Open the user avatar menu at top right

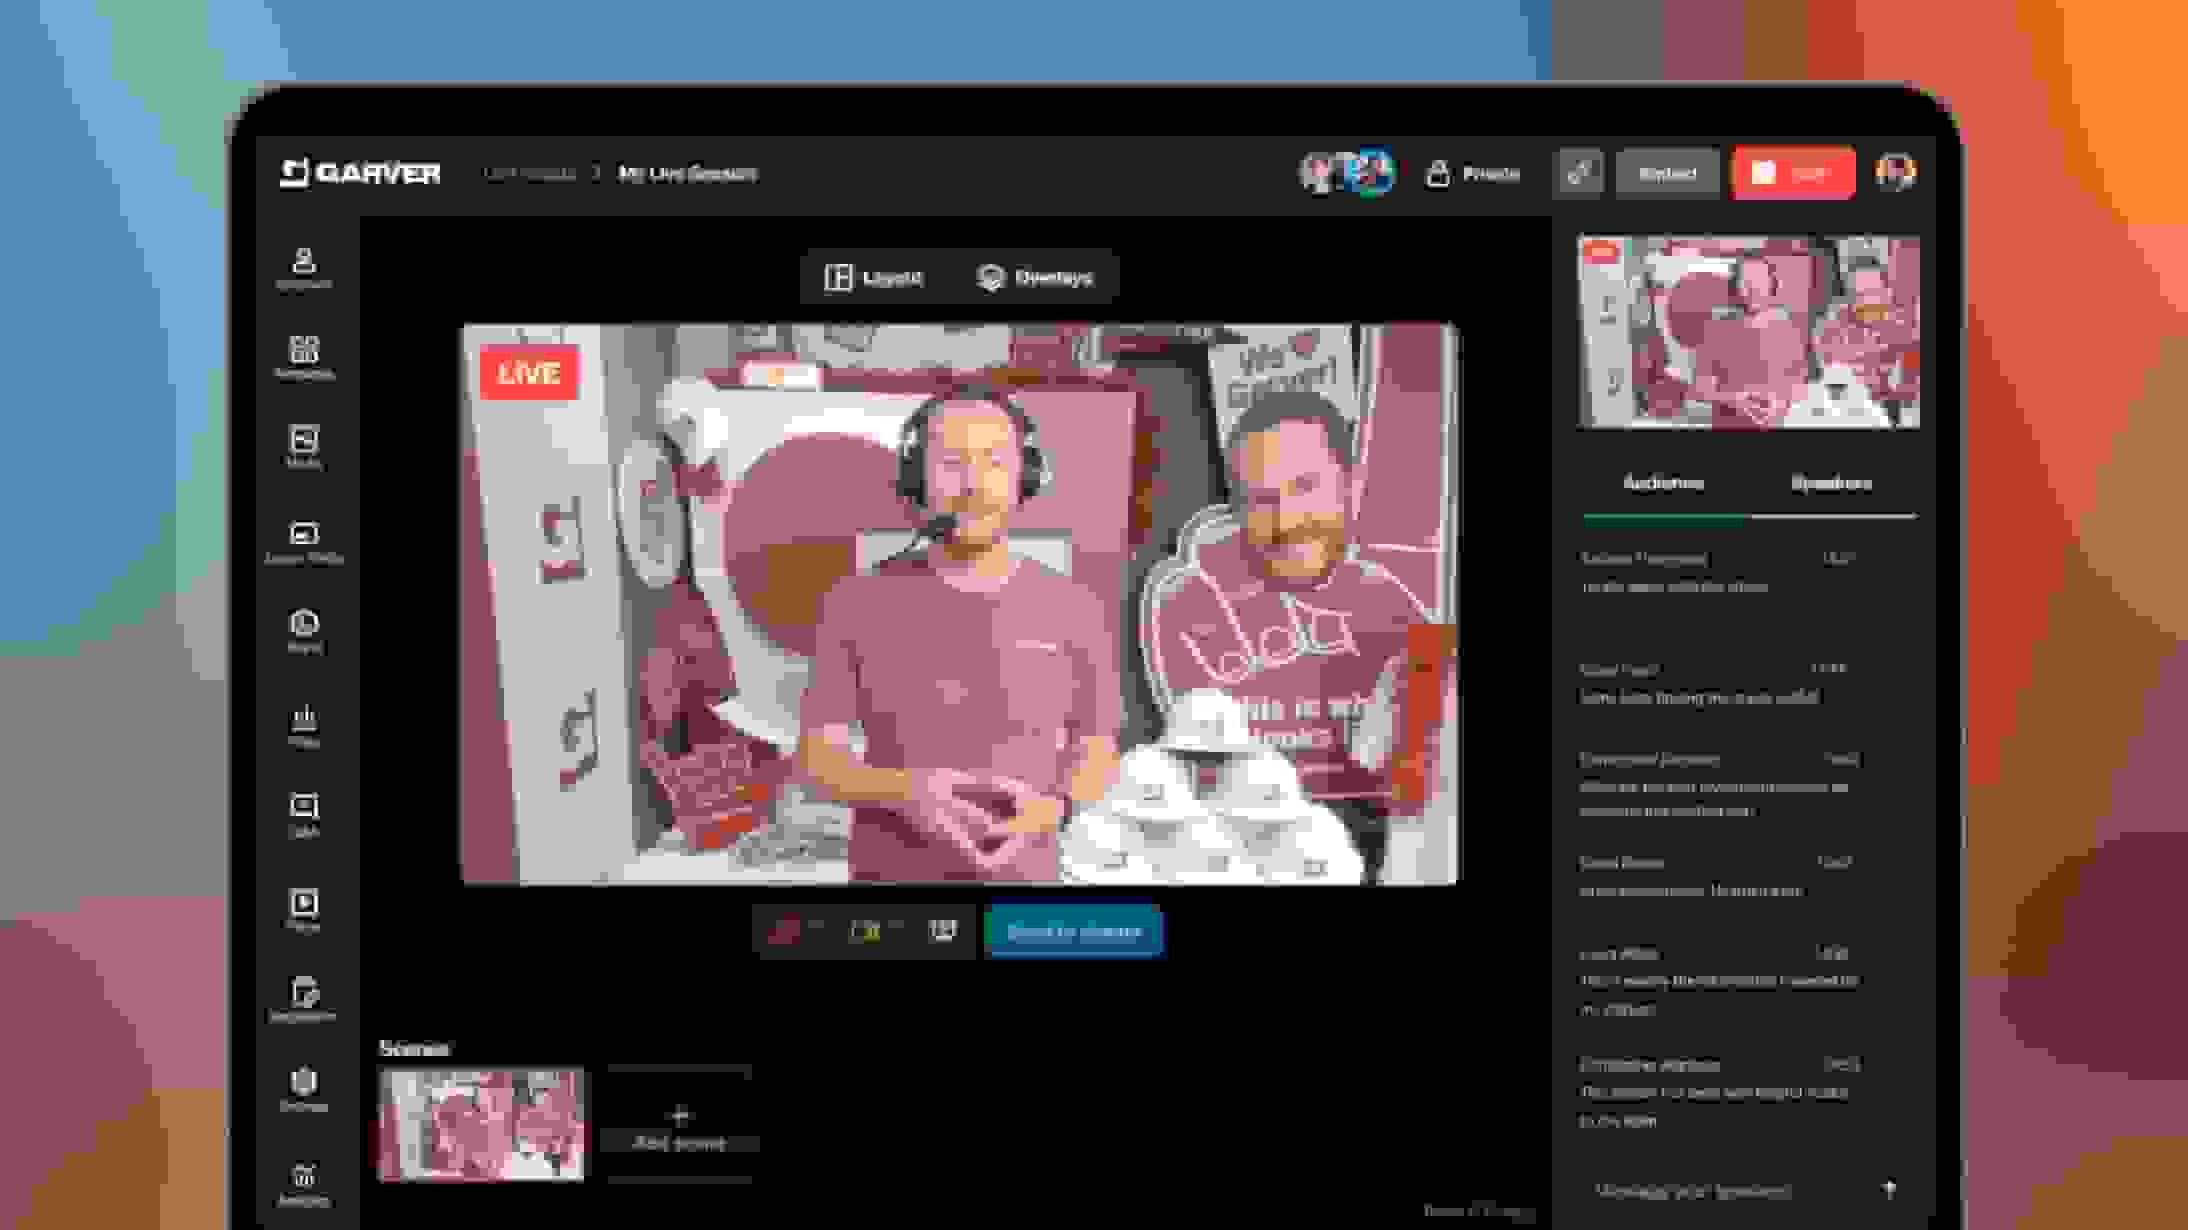(1895, 172)
